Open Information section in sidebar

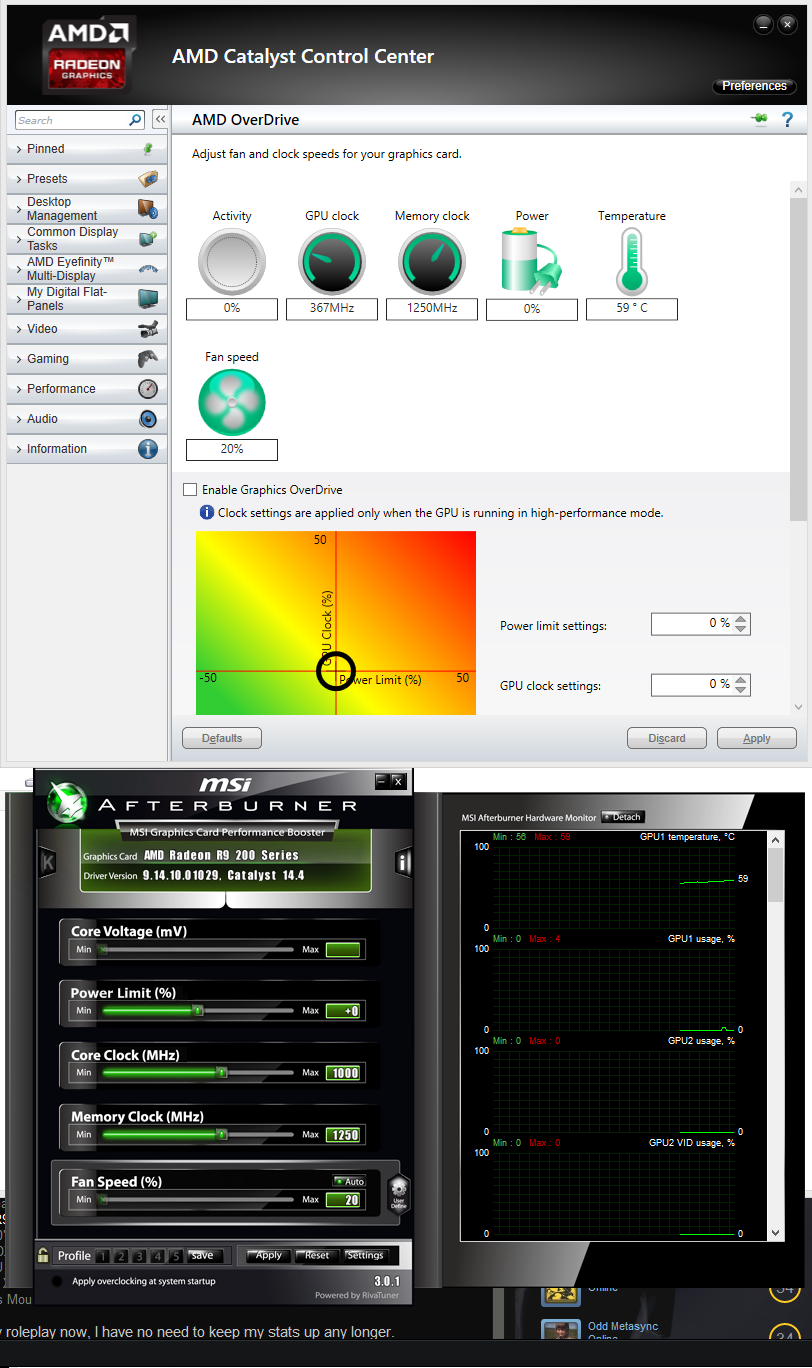click(87, 449)
